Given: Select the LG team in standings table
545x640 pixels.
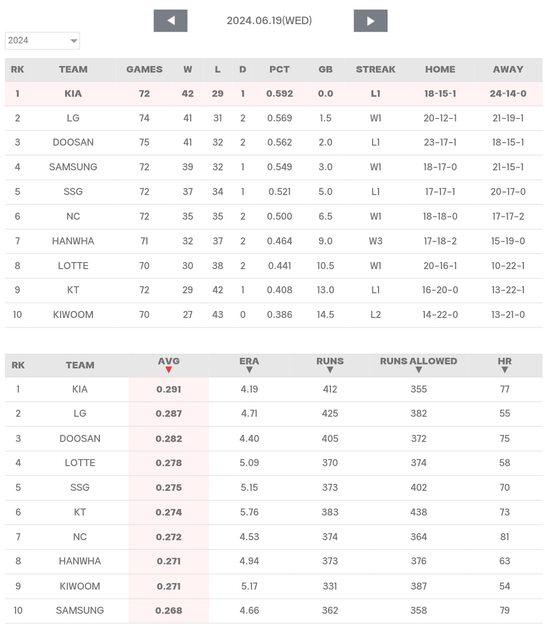Looking at the screenshot, I should pos(73,118).
